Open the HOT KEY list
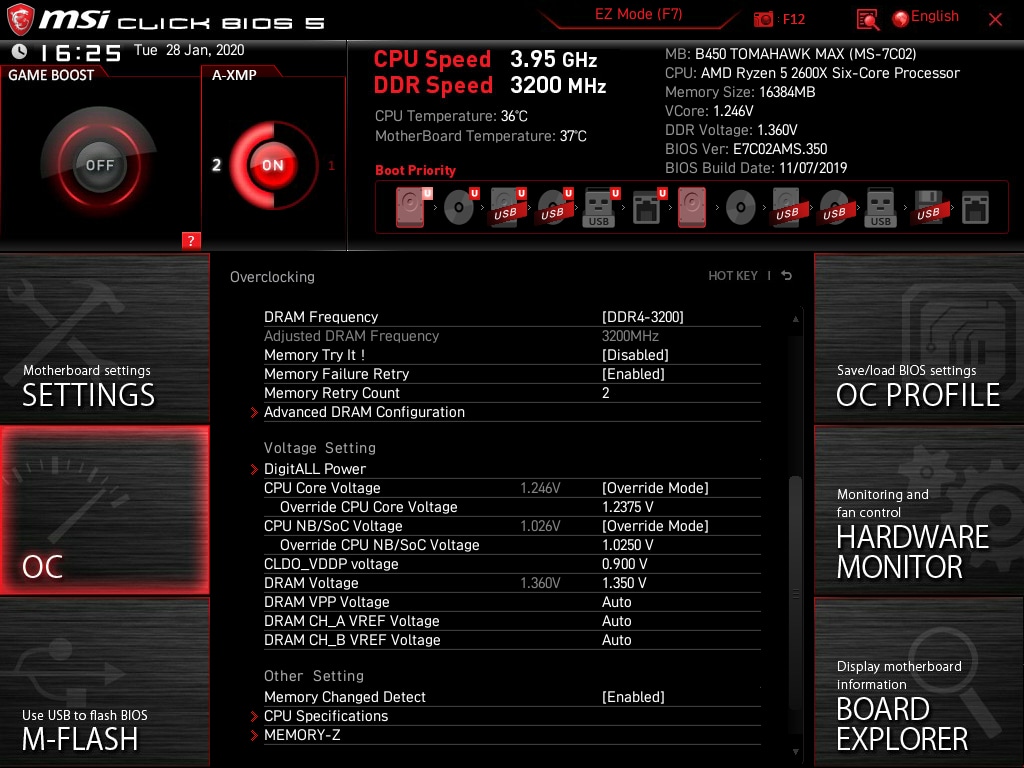The width and height of the screenshot is (1024, 768). 733,276
